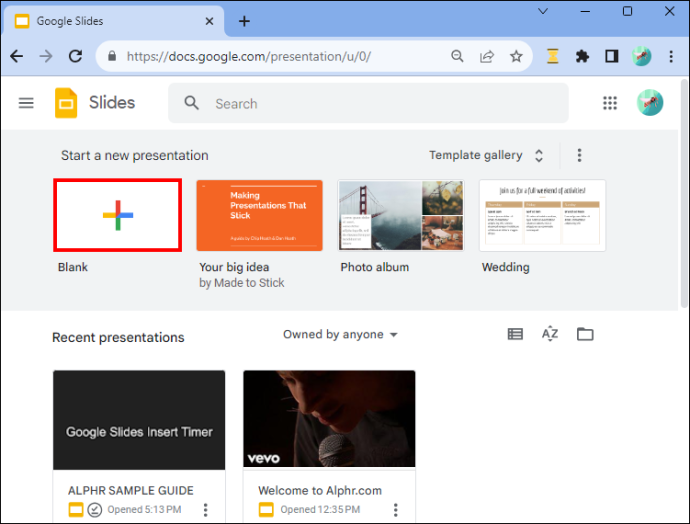Choose the Photo album template

pos(401,216)
